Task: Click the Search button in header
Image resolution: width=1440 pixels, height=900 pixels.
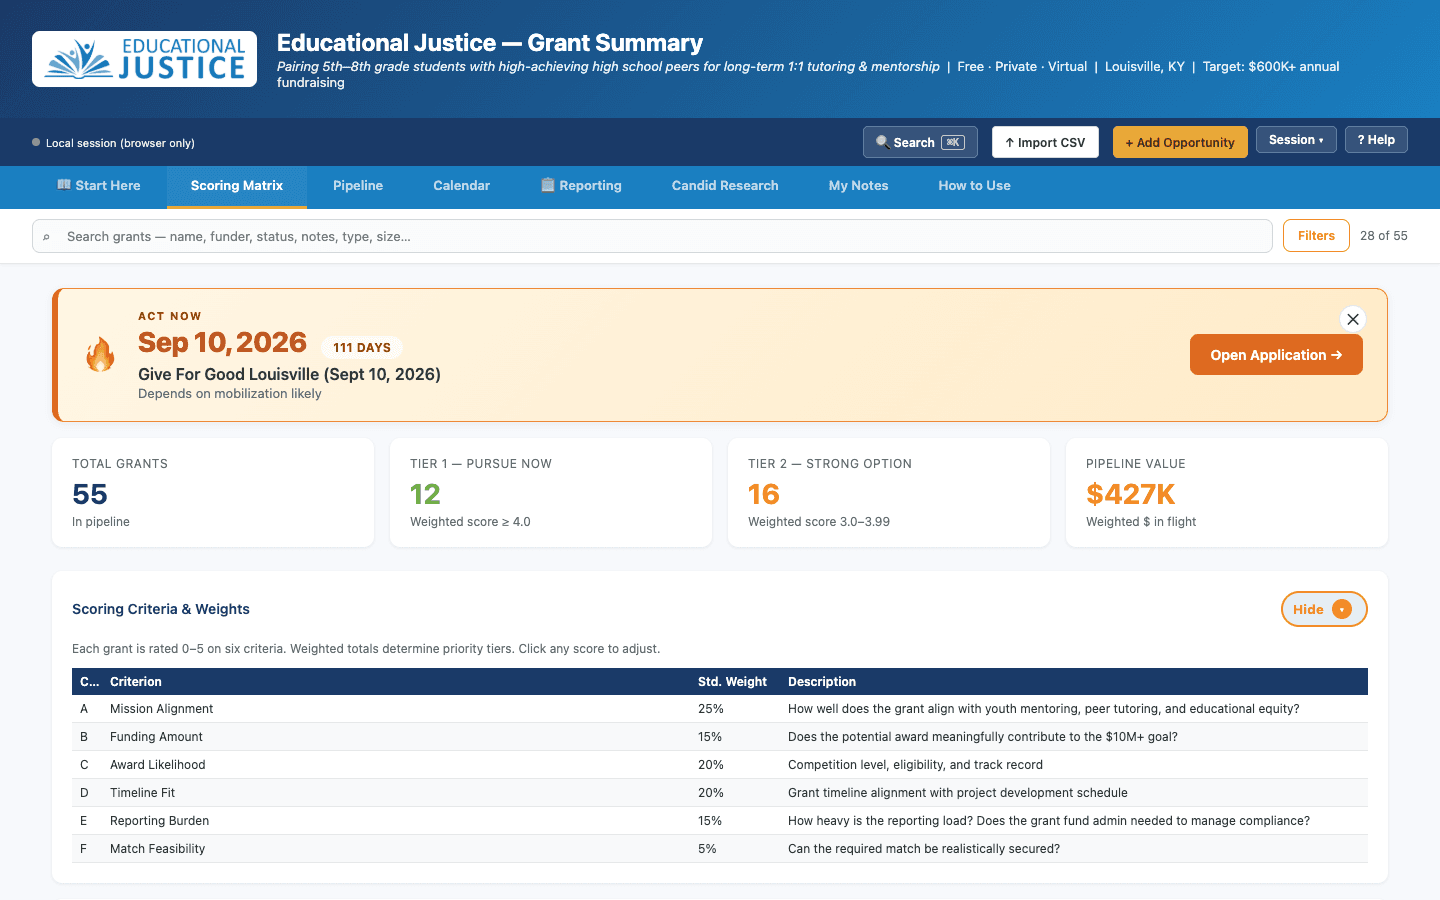Action: point(920,142)
